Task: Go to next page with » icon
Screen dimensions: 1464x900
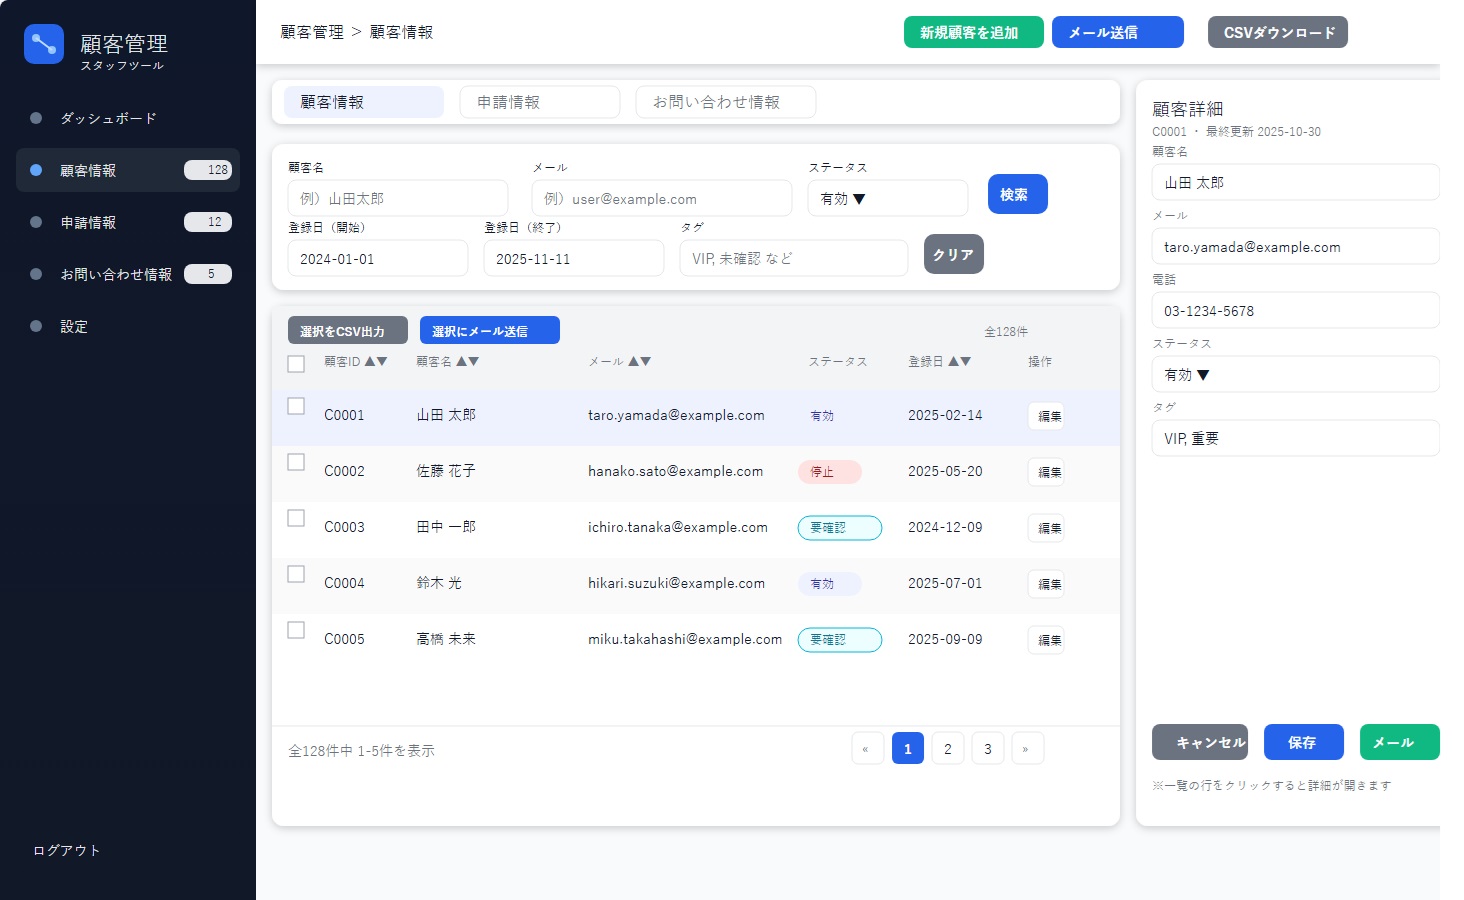Action: click(1027, 748)
